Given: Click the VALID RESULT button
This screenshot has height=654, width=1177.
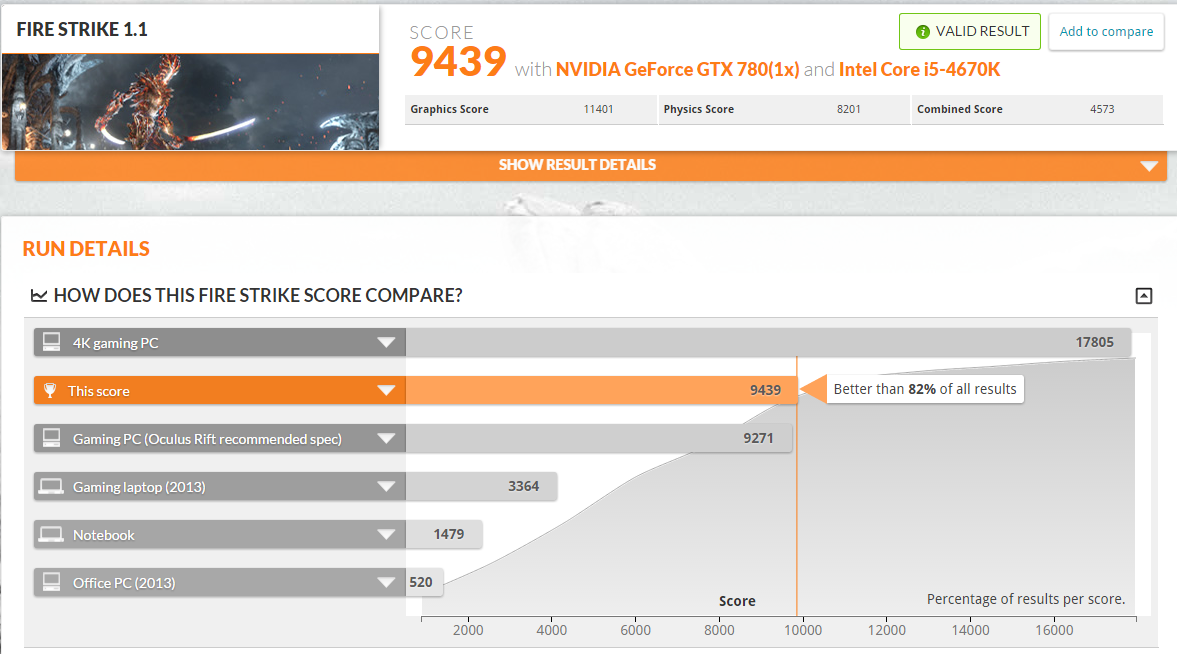Looking at the screenshot, I should click(970, 32).
